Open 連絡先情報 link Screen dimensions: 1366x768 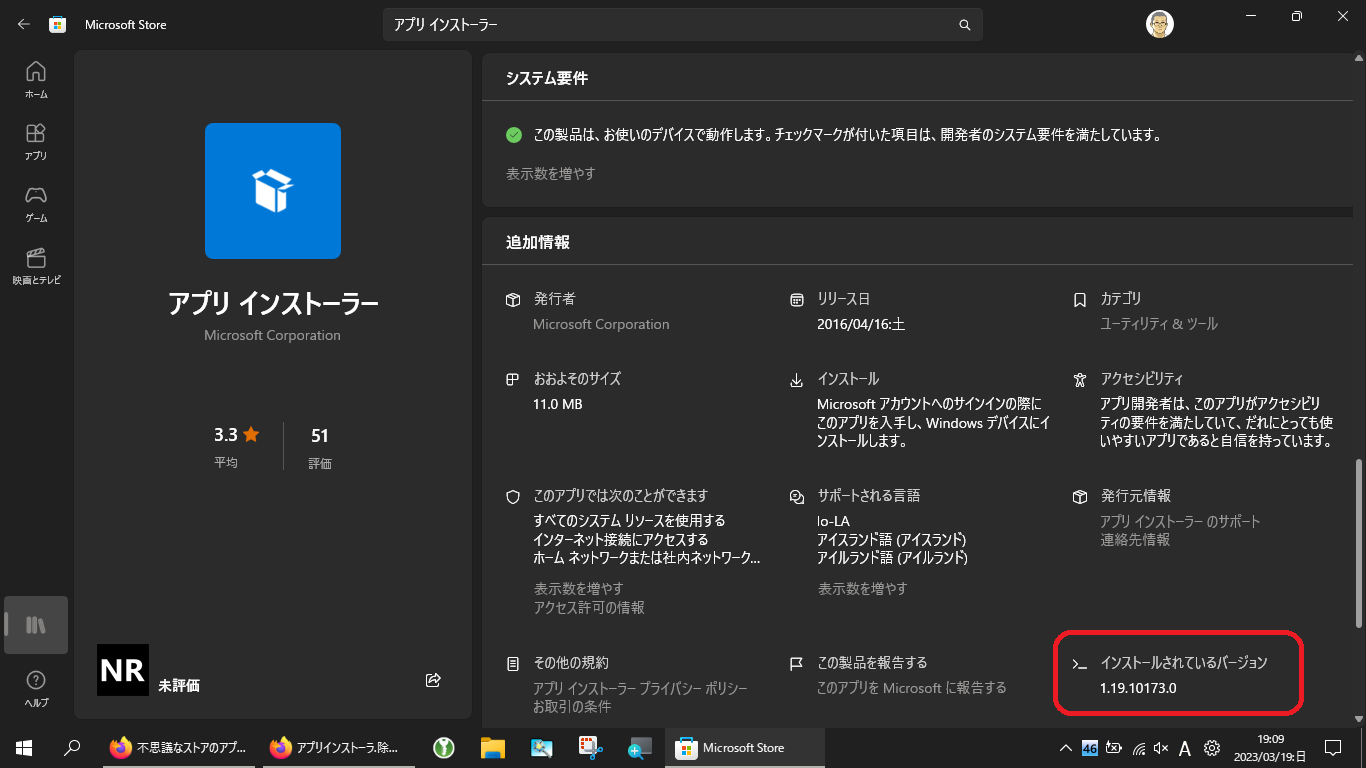pyautogui.click(x=1134, y=539)
